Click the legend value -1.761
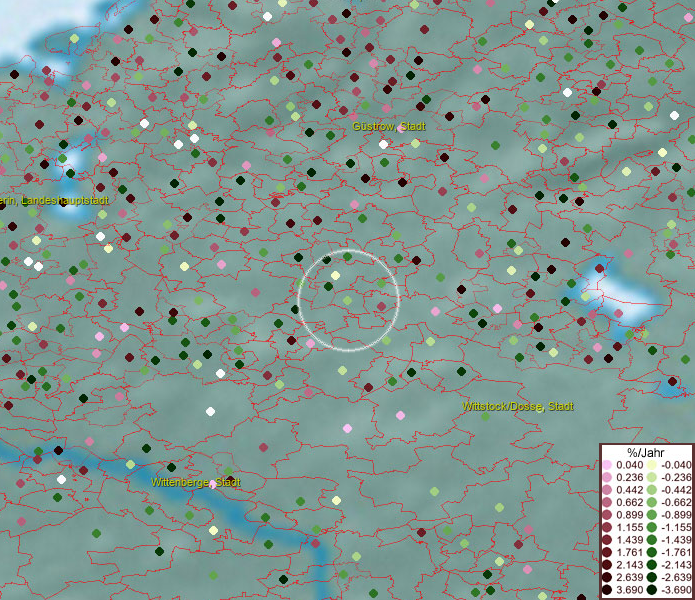695x600 pixels. pyautogui.click(x=676, y=552)
